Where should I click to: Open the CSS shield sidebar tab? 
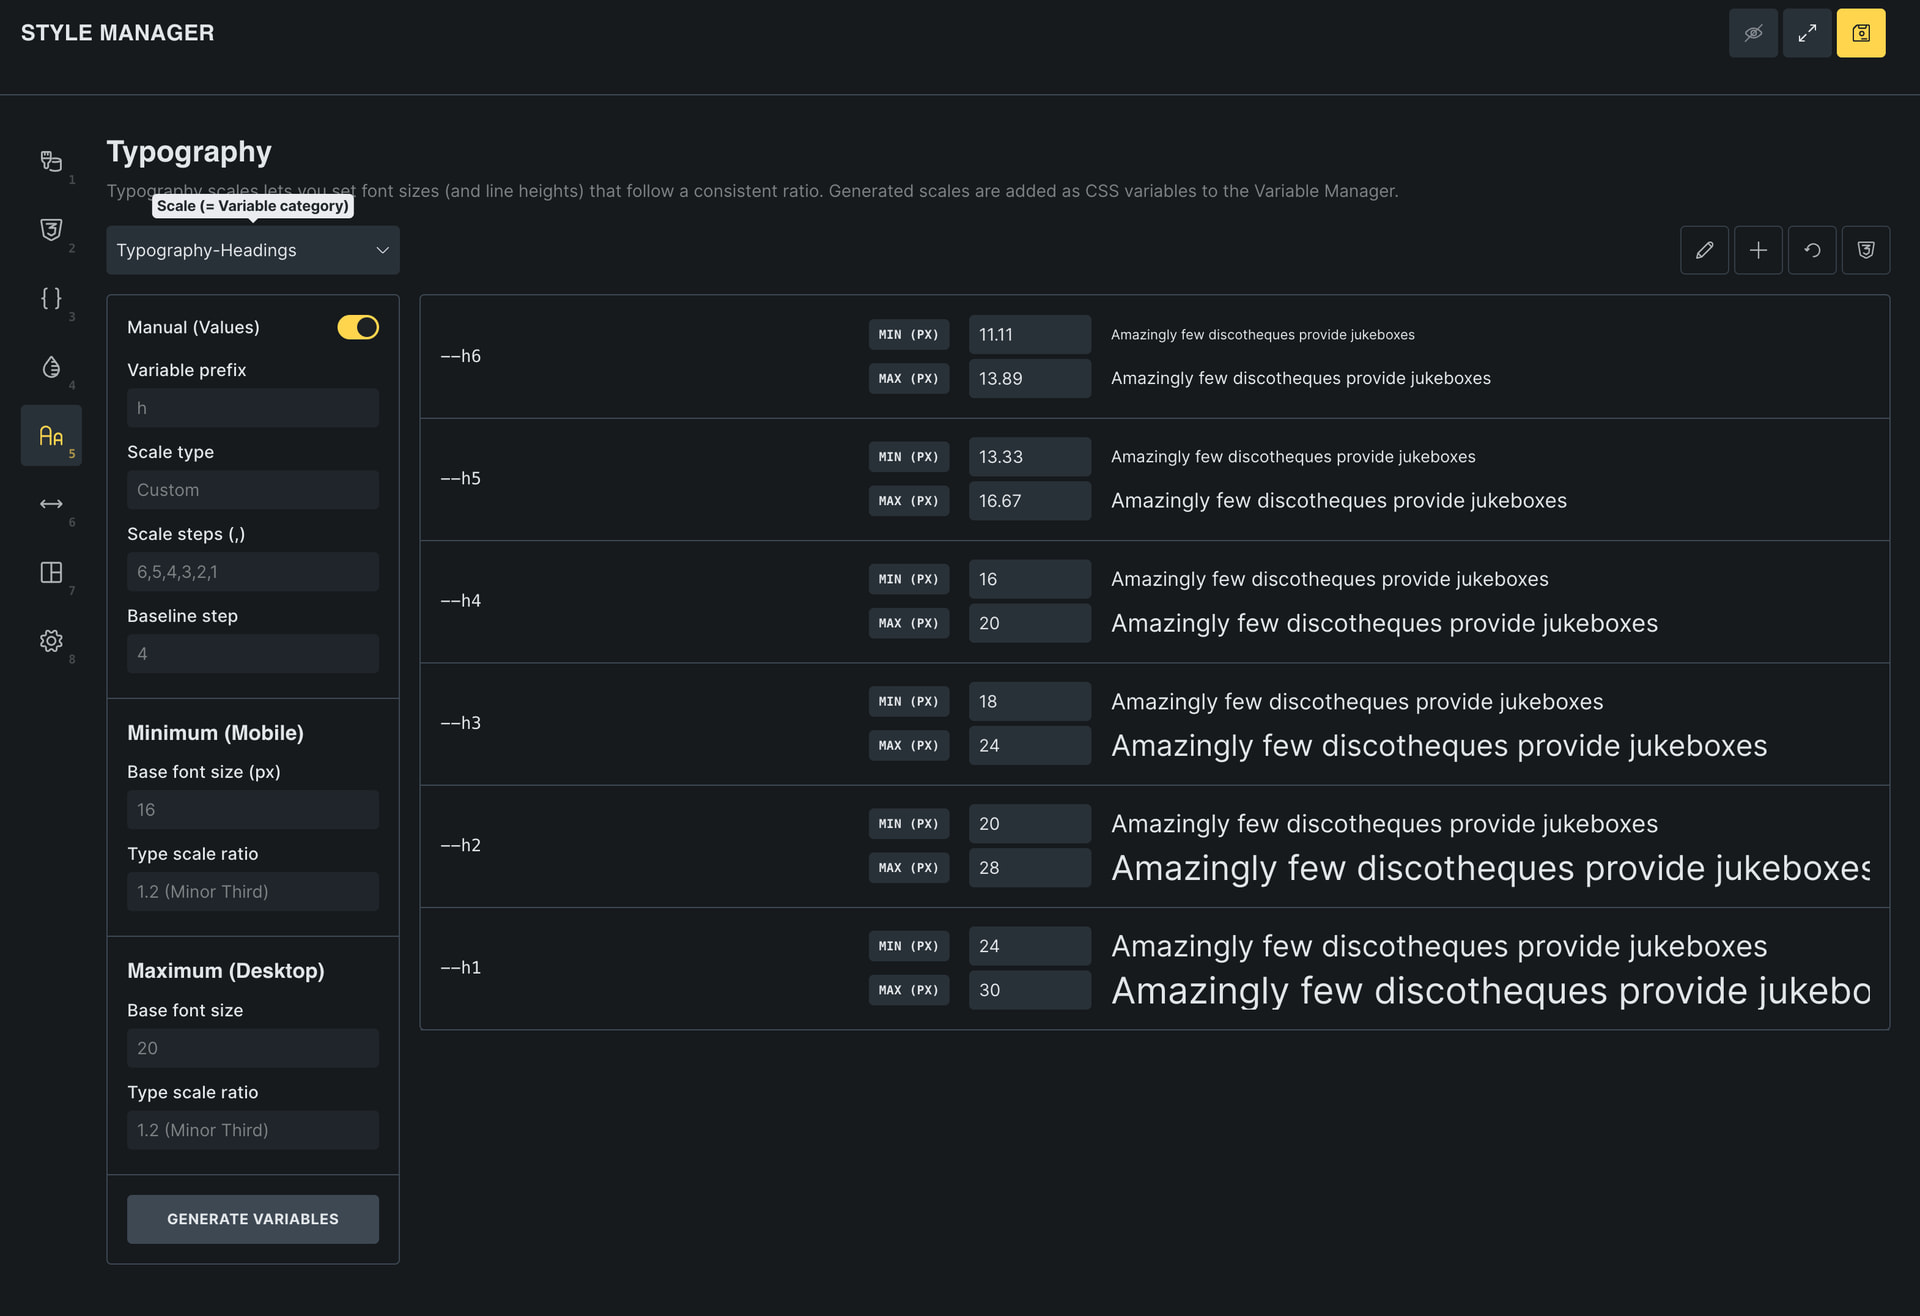51,230
